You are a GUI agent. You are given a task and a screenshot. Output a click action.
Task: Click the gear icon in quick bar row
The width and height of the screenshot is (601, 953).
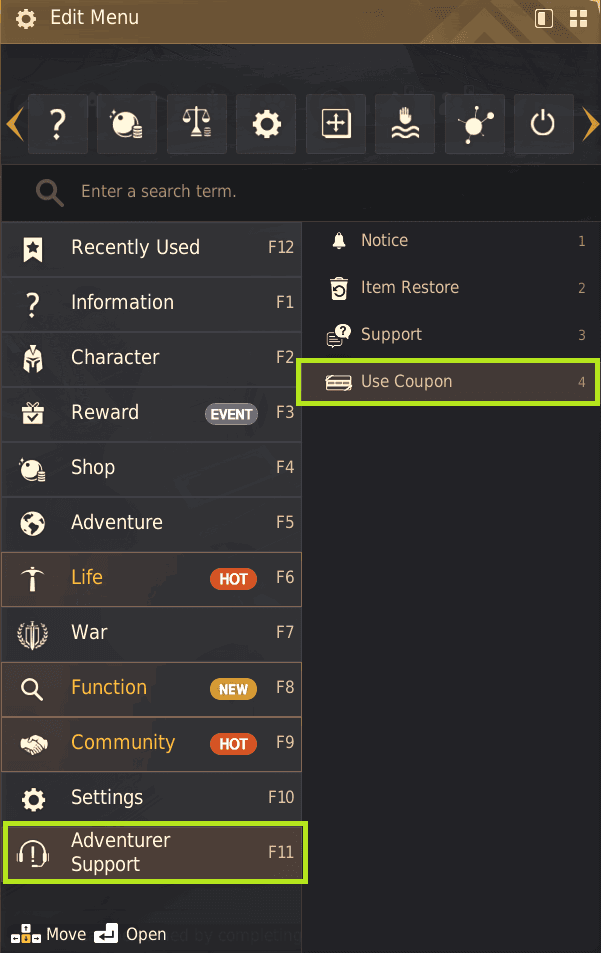point(266,124)
